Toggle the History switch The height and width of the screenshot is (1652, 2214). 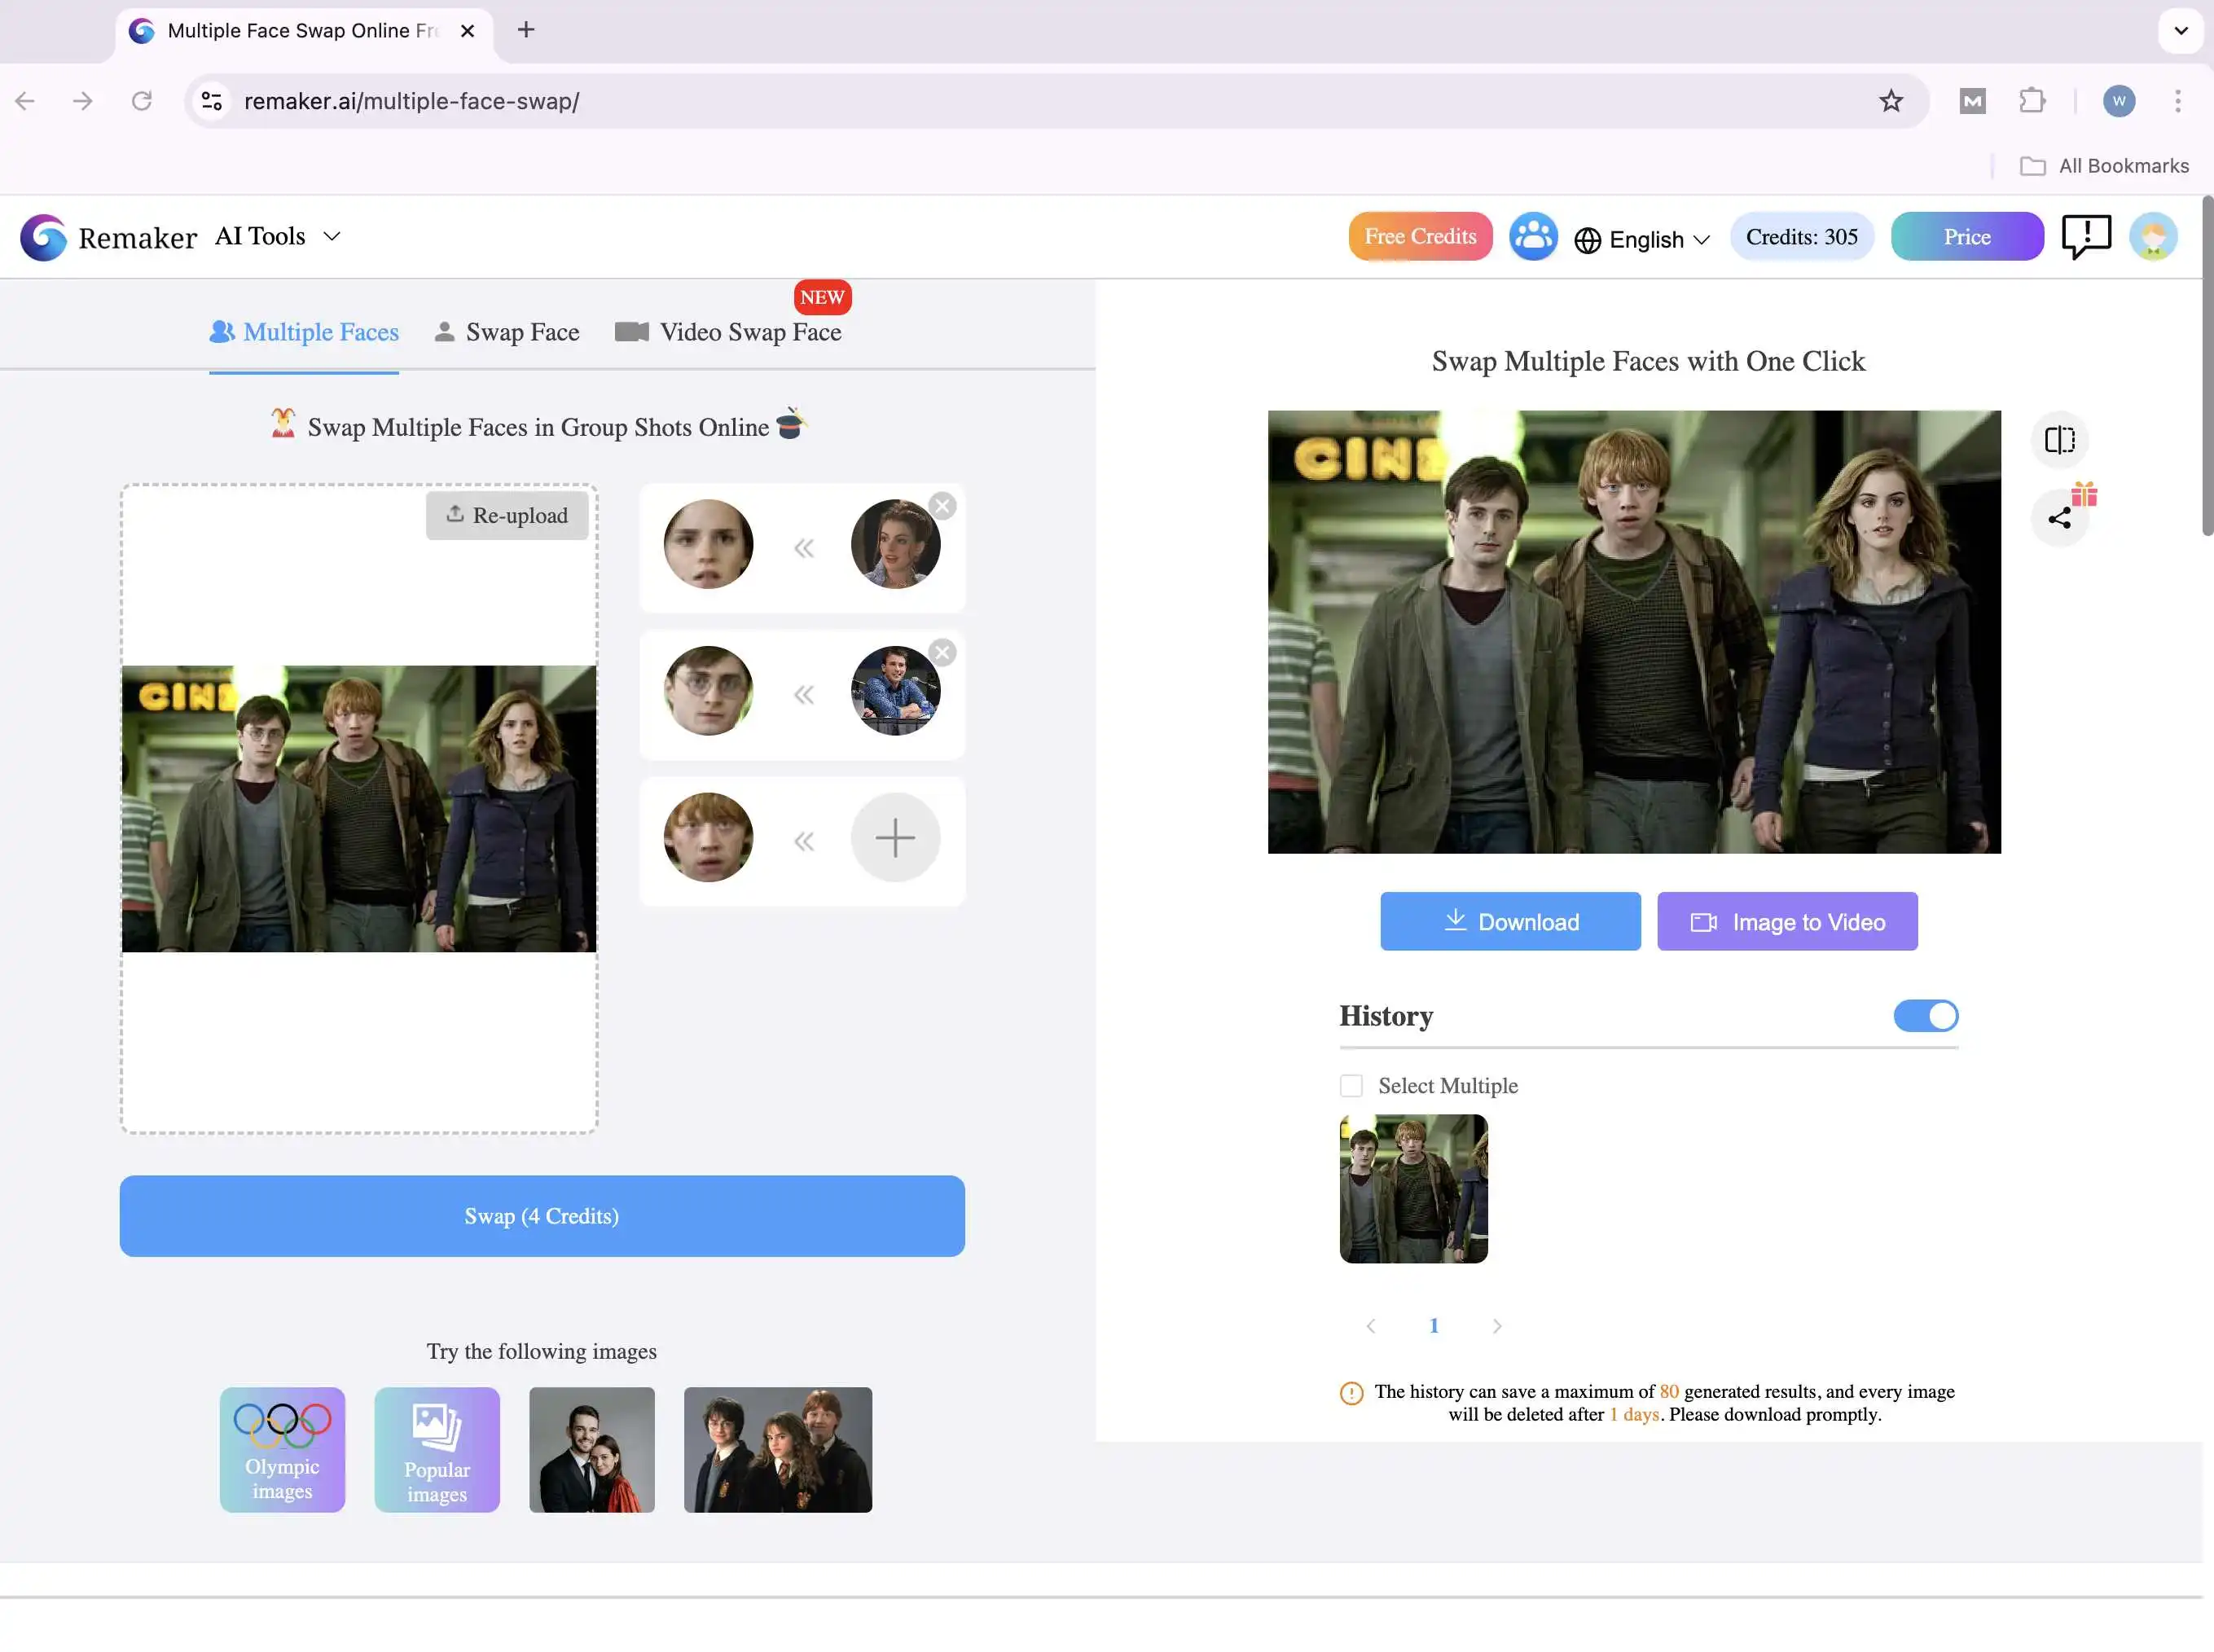pyautogui.click(x=1925, y=1016)
